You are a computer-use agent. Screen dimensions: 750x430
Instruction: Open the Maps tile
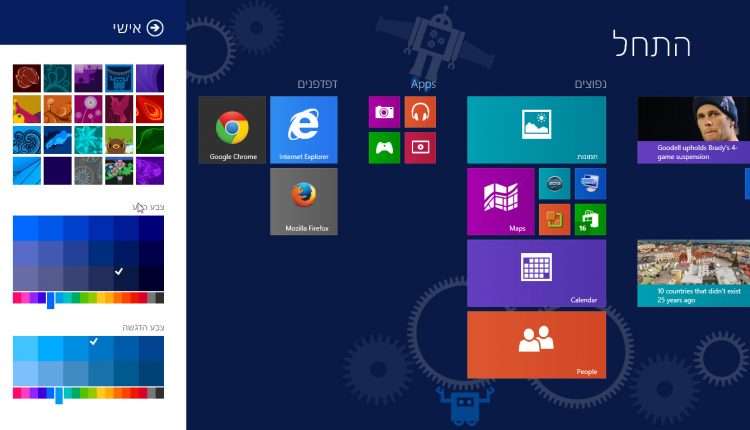[x=501, y=201]
